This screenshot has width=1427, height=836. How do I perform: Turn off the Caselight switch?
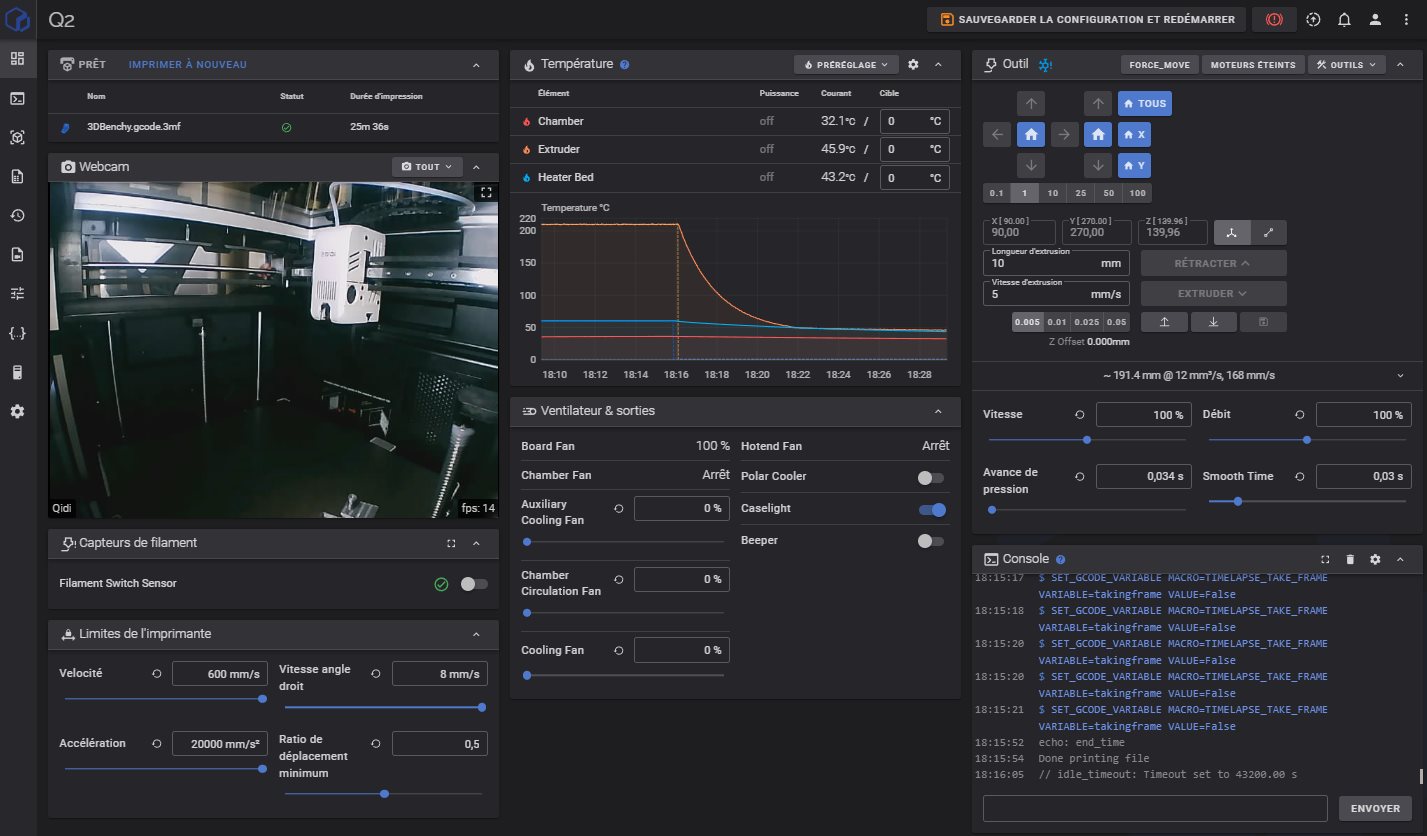click(932, 510)
